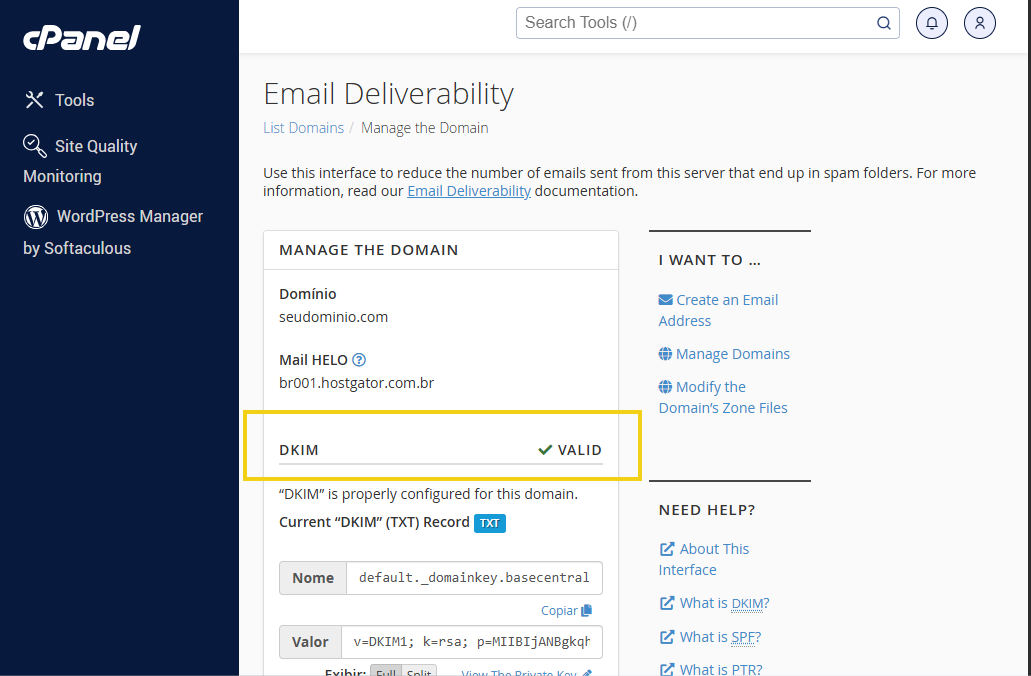Click globe icon beside Modify the Domain's
This screenshot has height=676, width=1031.
[665, 387]
